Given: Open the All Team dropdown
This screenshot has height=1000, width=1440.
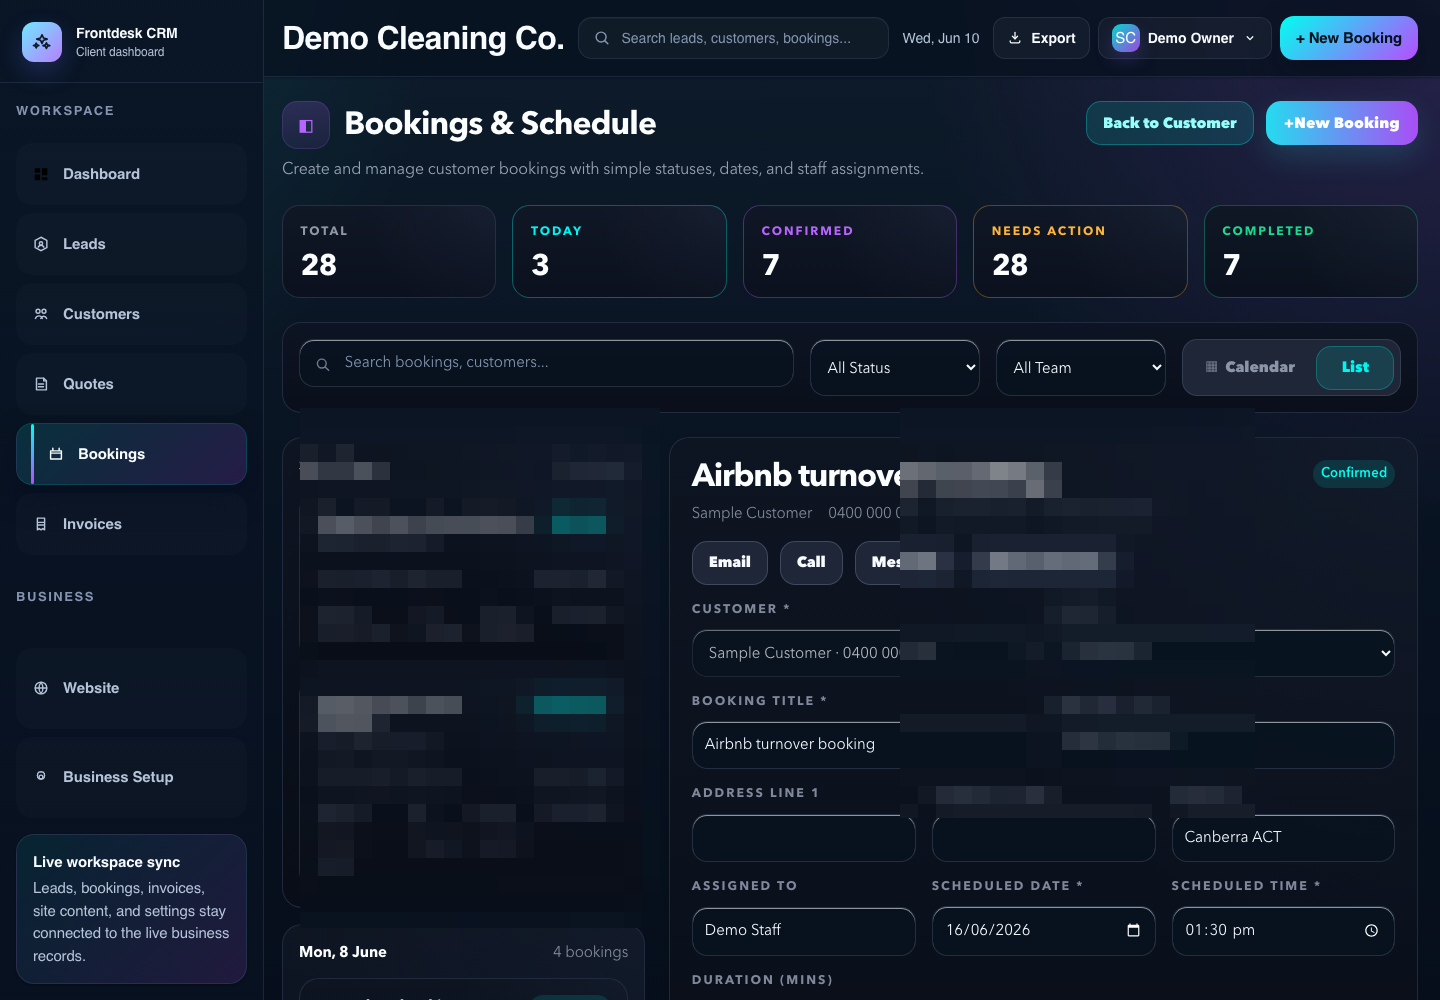Looking at the screenshot, I should point(1081,368).
